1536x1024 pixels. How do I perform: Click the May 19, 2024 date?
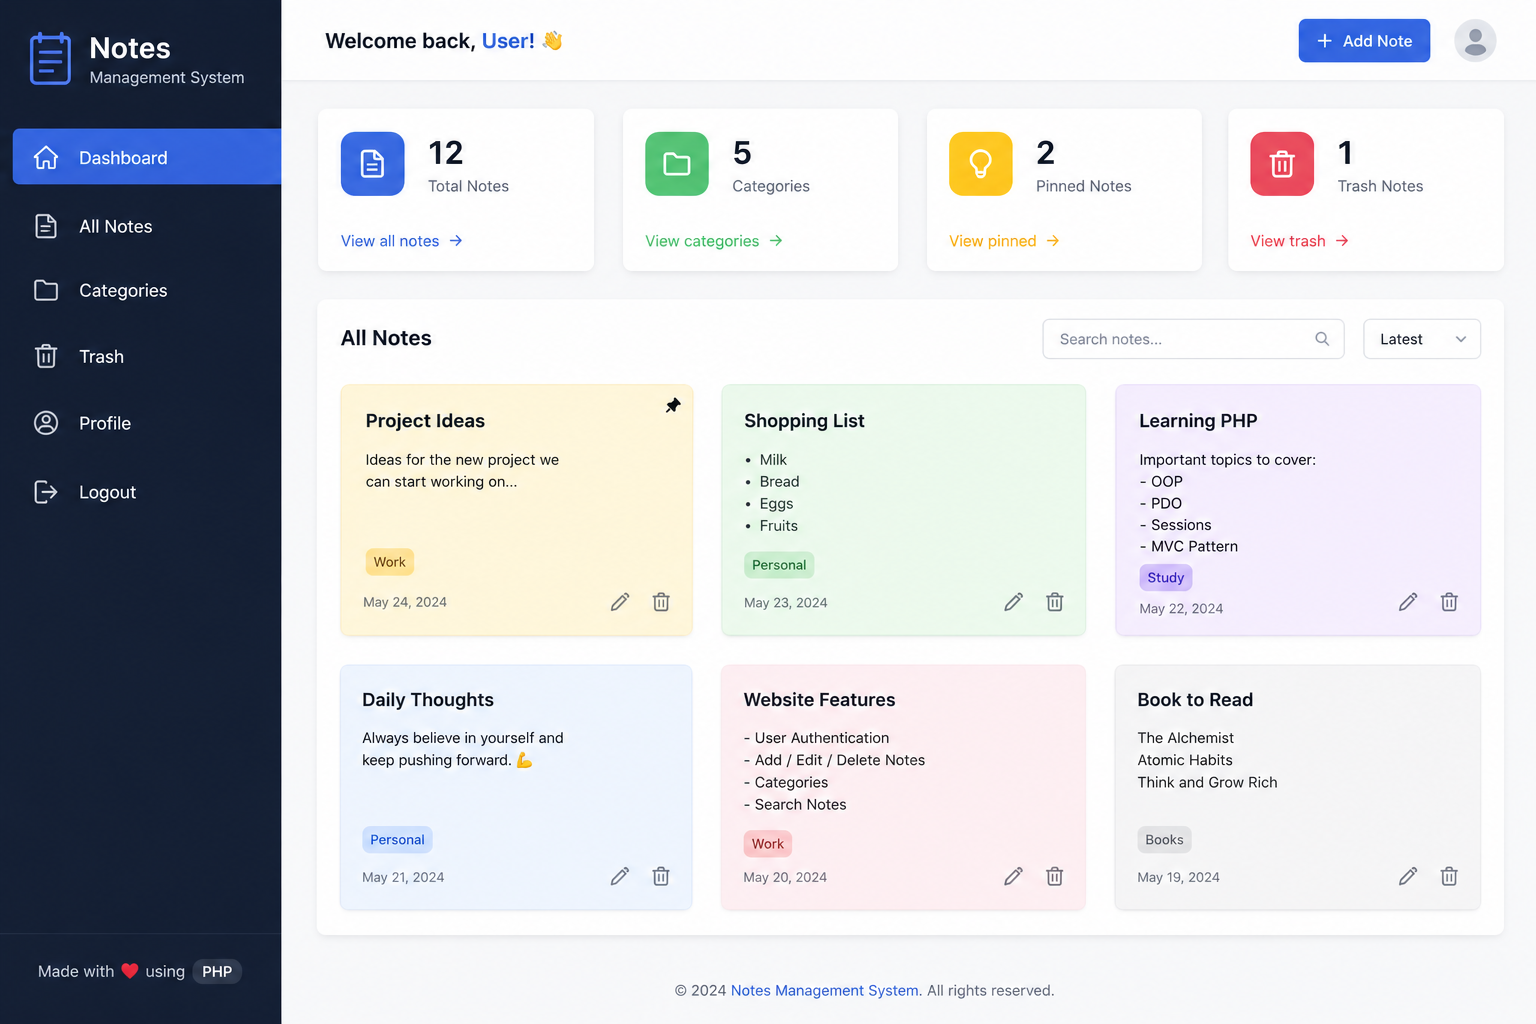(1178, 877)
